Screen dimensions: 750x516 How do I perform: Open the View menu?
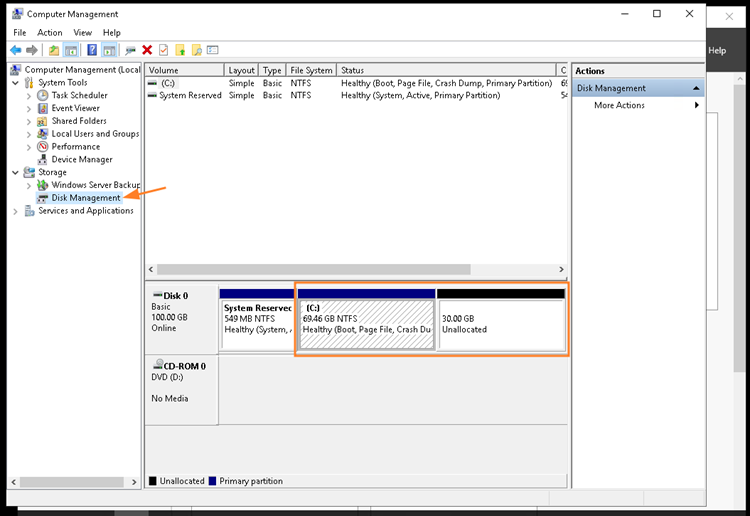(x=82, y=33)
